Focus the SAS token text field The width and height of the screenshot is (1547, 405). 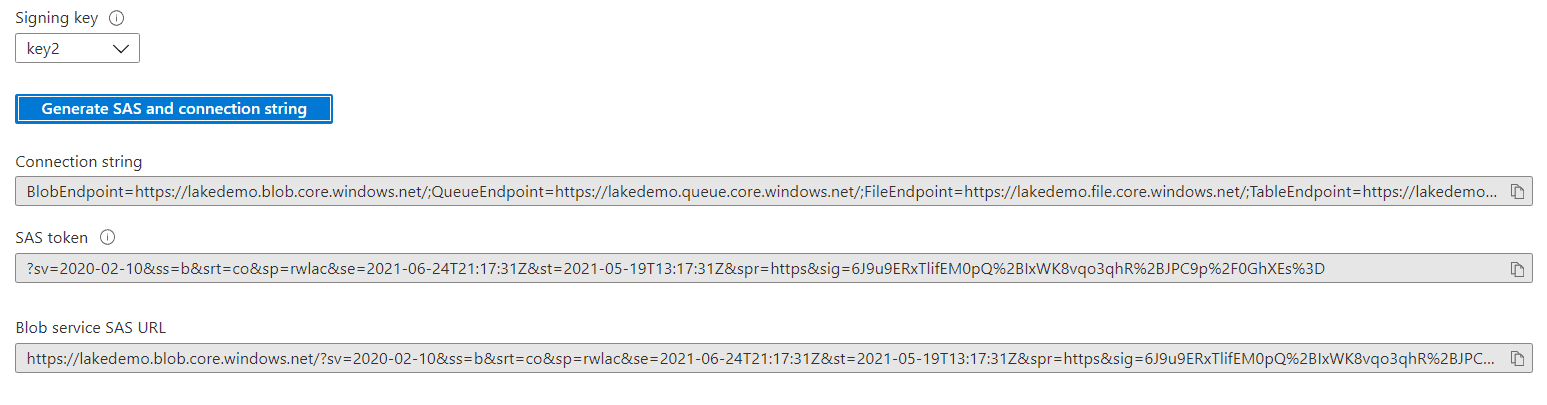pos(773,268)
